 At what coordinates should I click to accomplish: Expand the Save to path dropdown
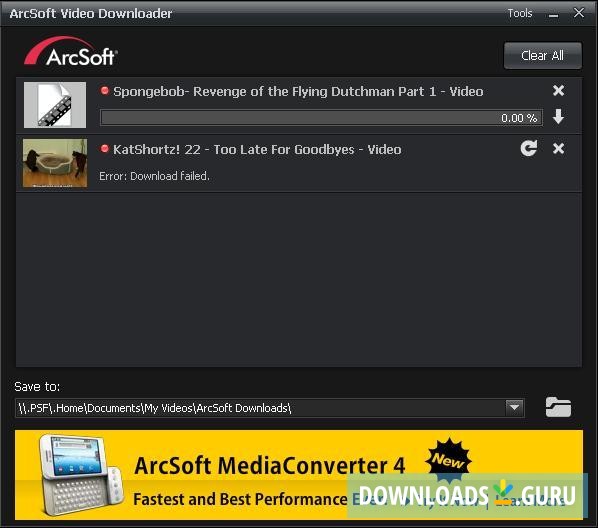(514, 408)
